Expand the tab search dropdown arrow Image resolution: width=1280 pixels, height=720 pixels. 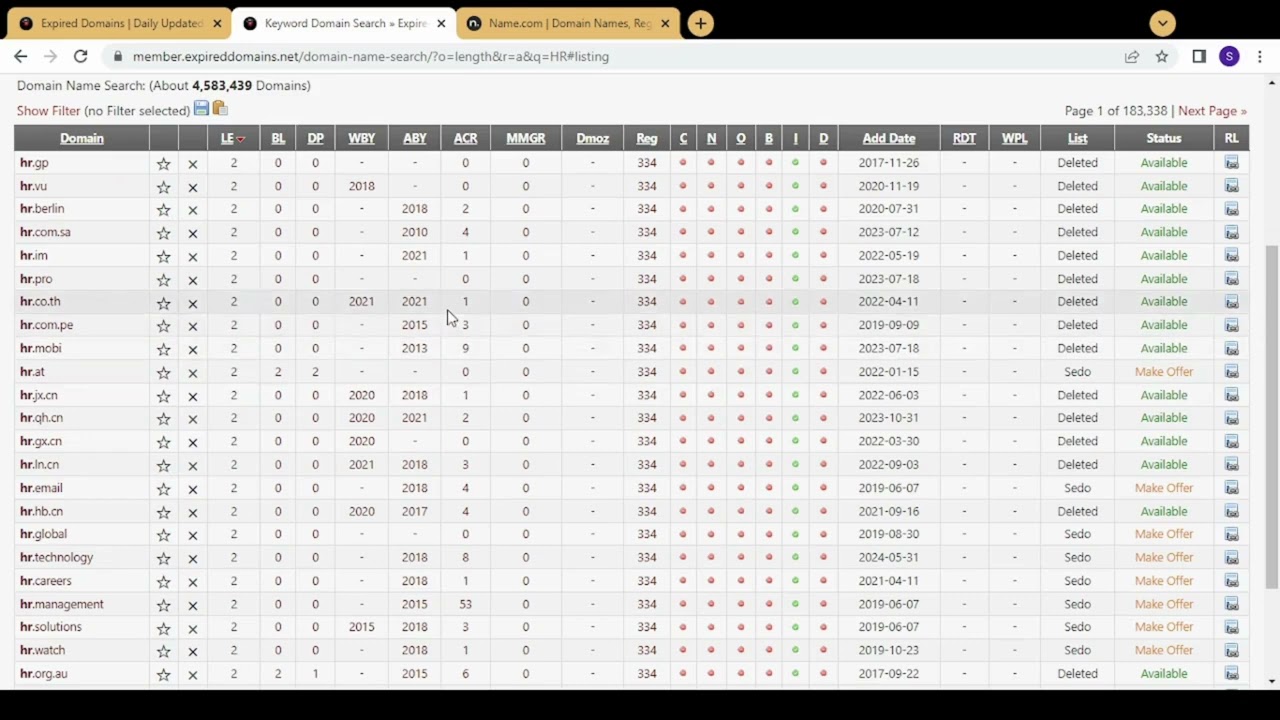tap(1162, 23)
